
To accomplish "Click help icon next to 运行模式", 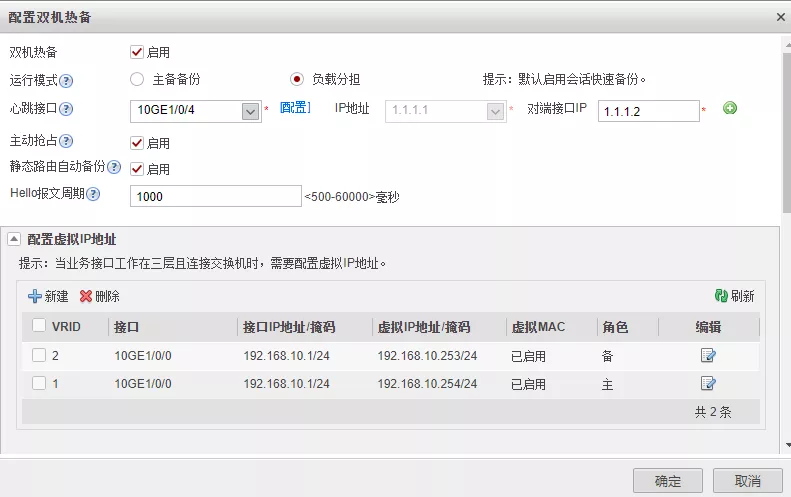I will (68, 81).
